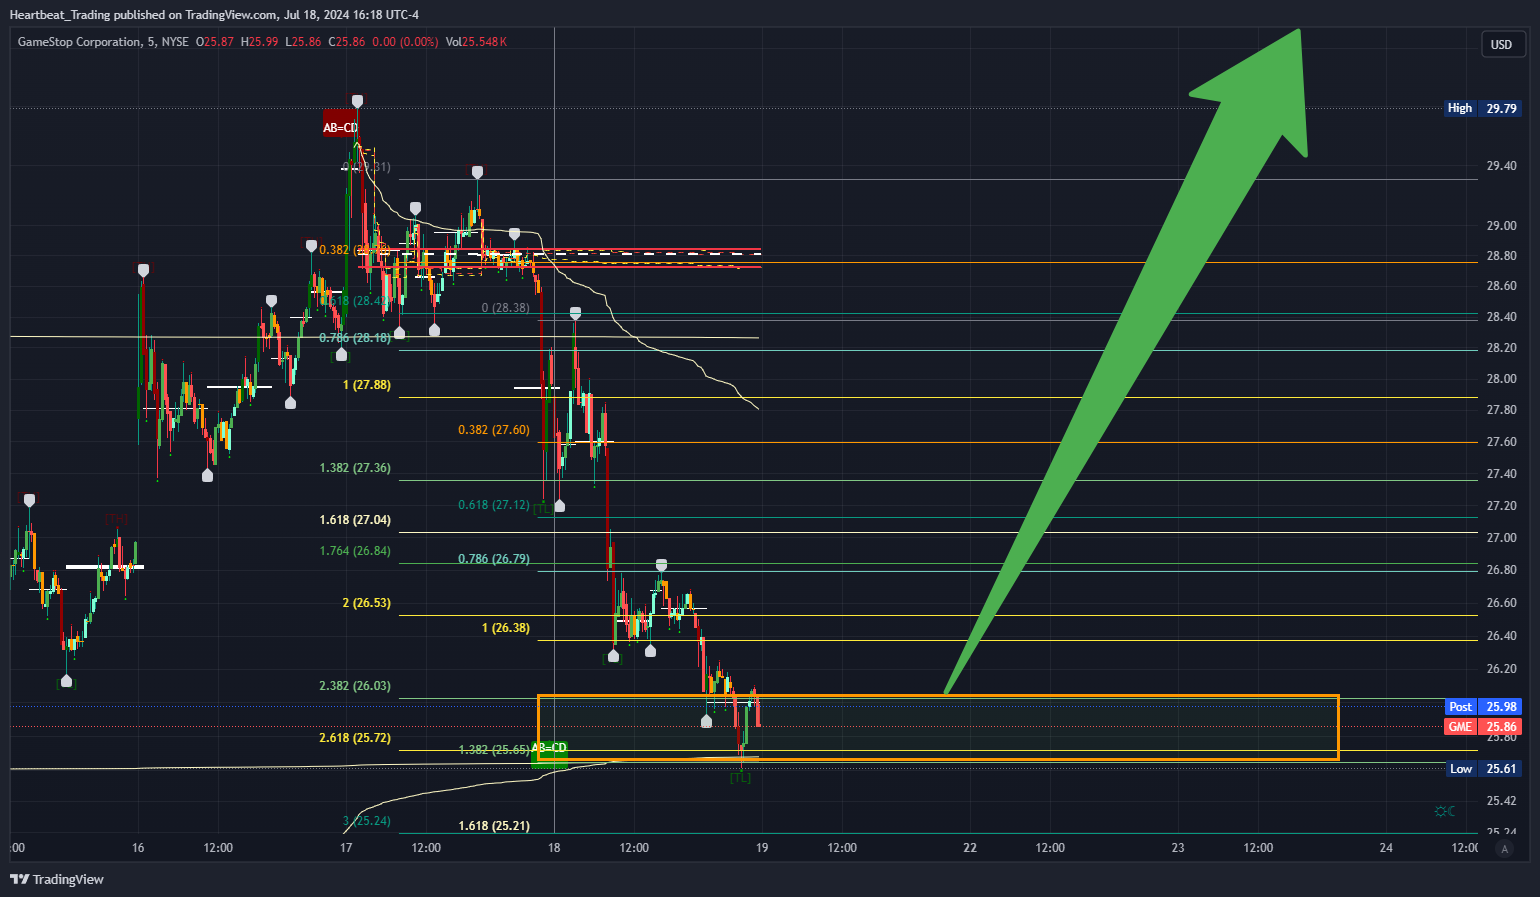
Task: Click the red AB=CD pattern label
Action: 340,126
